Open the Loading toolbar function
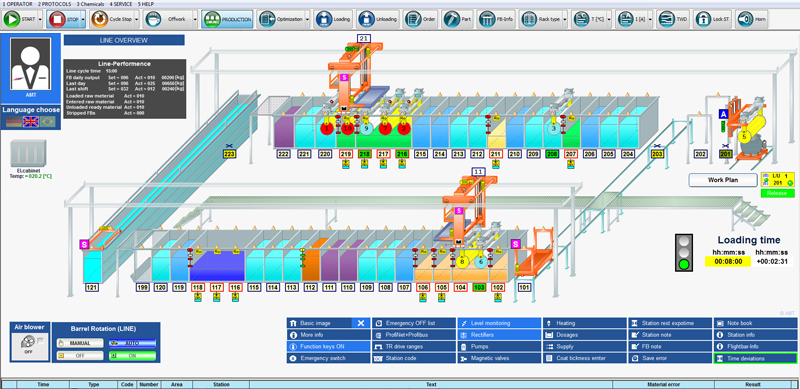 point(334,19)
